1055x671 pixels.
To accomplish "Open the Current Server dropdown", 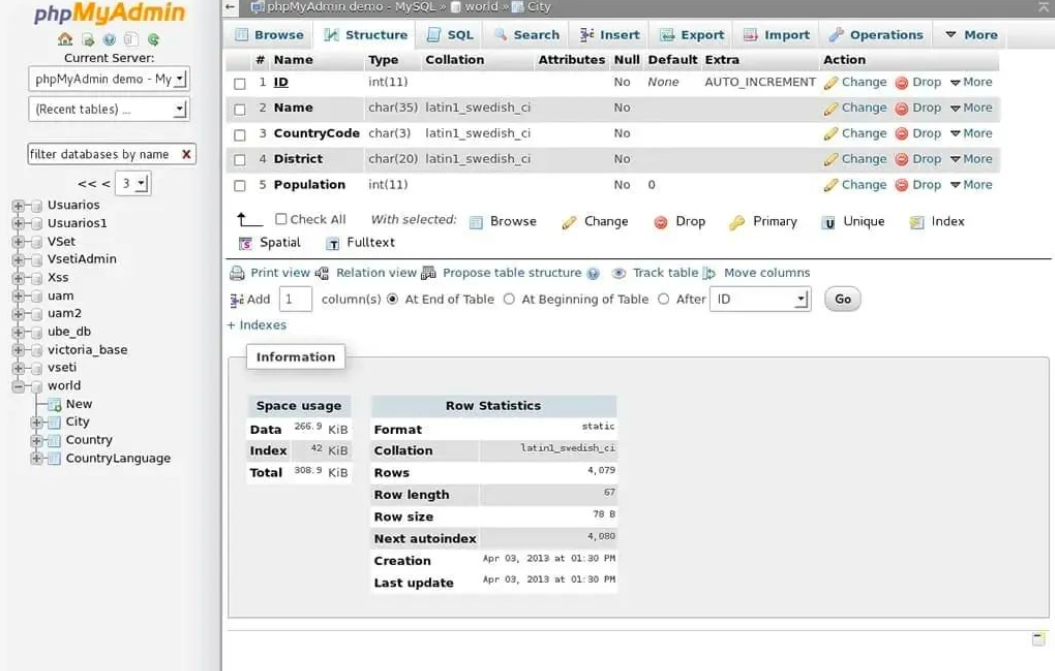I will 108,79.
